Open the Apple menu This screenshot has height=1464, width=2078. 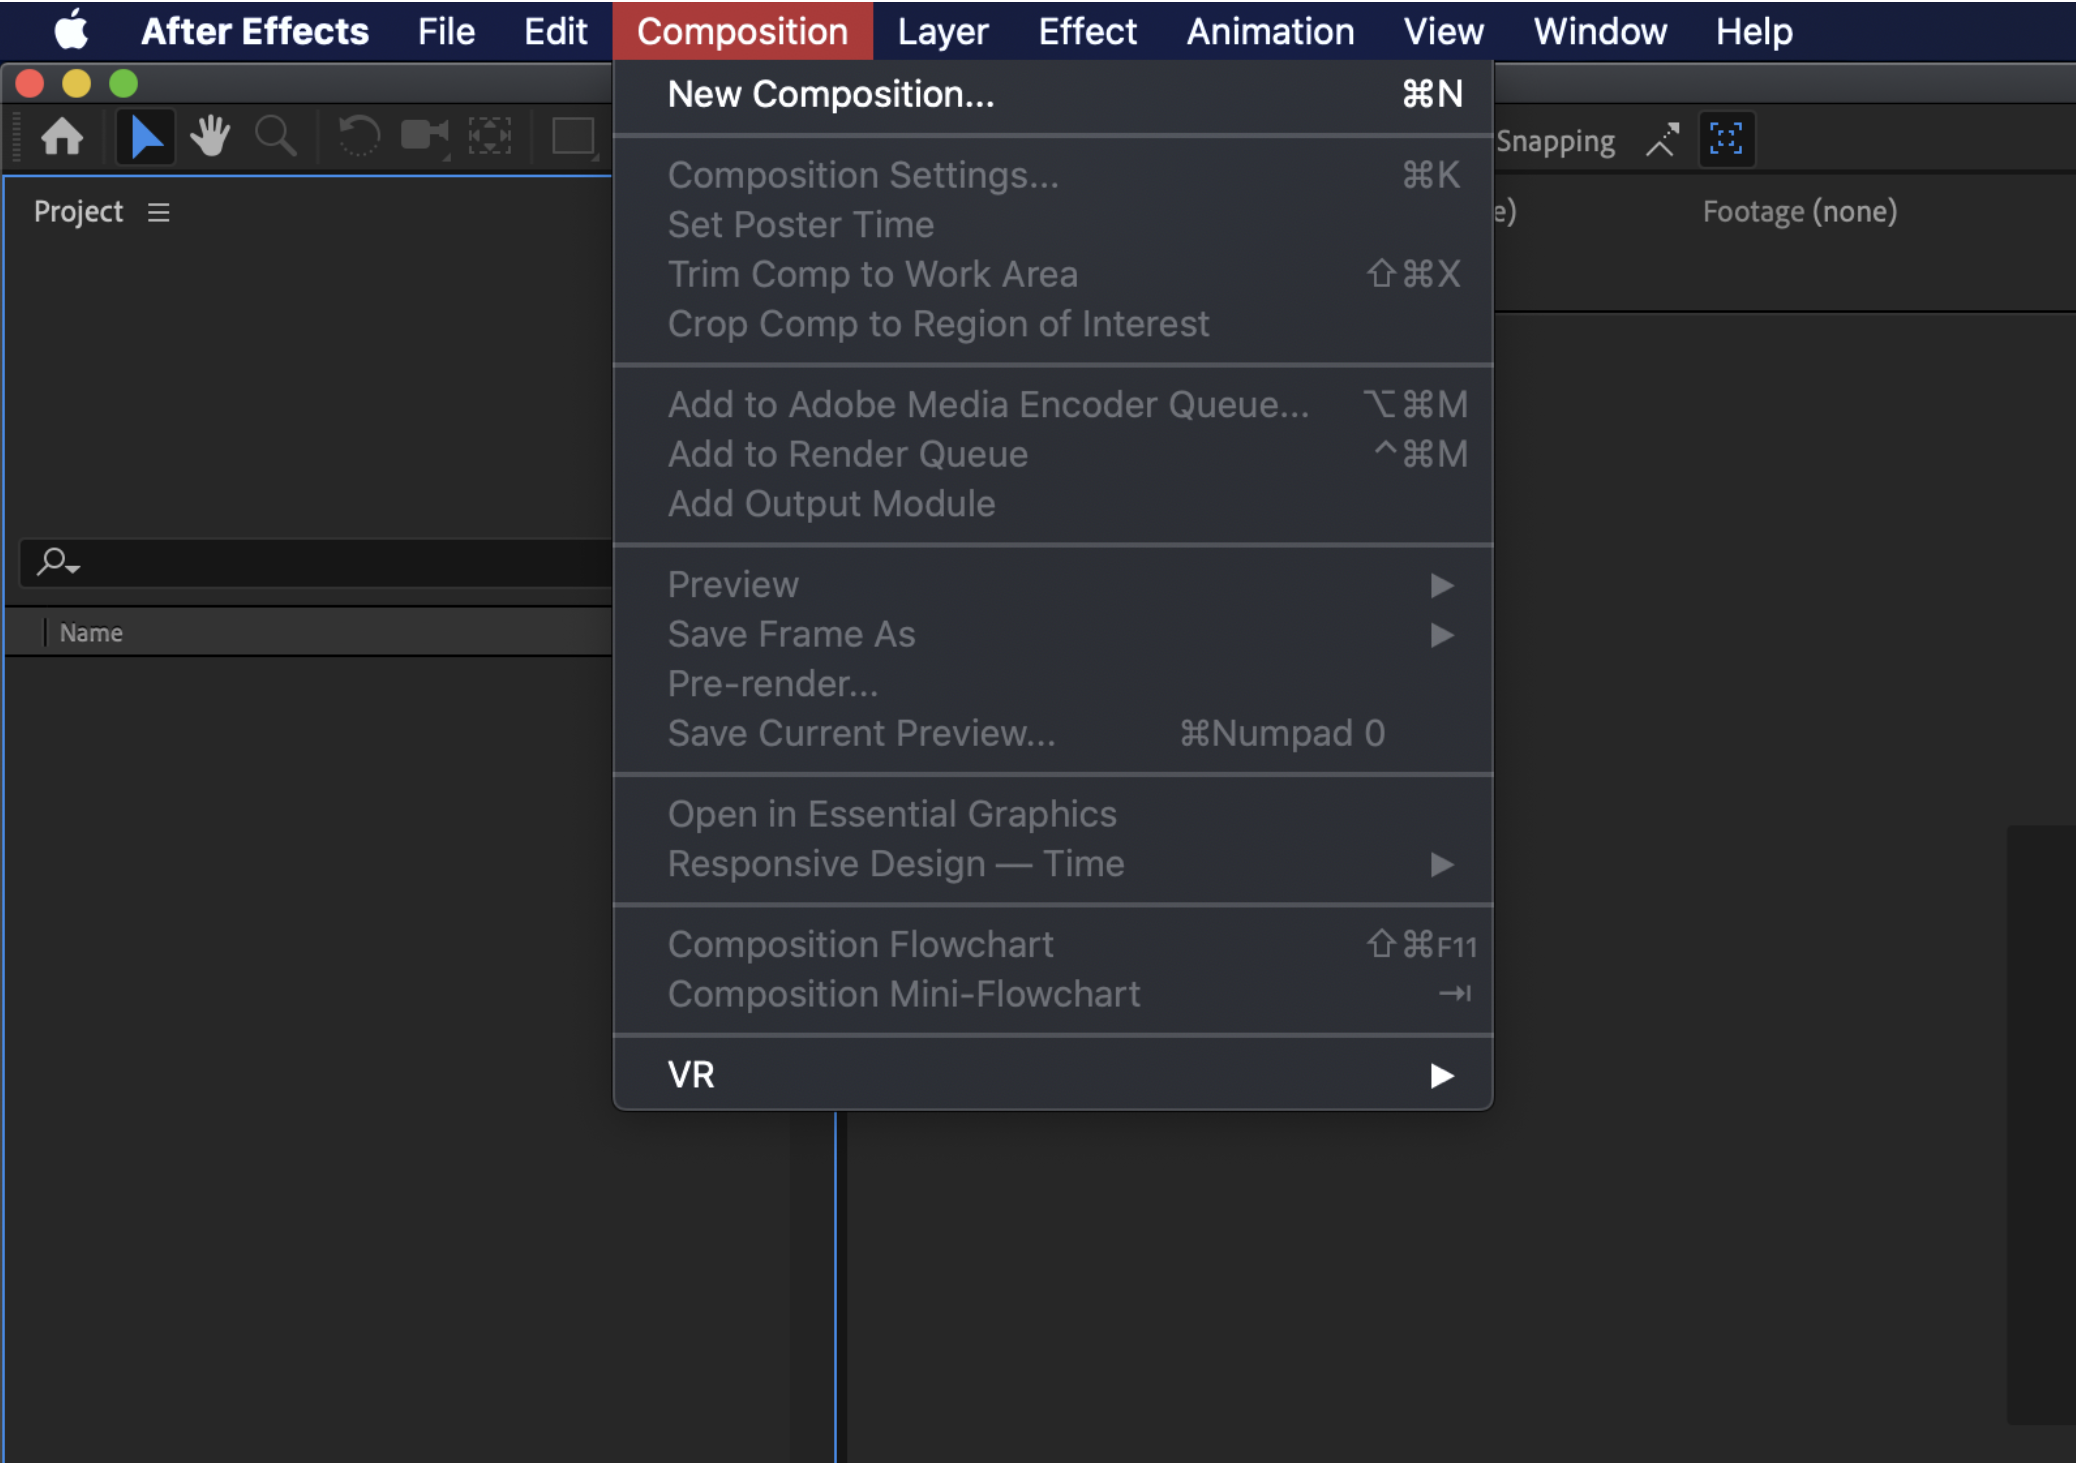coord(70,30)
